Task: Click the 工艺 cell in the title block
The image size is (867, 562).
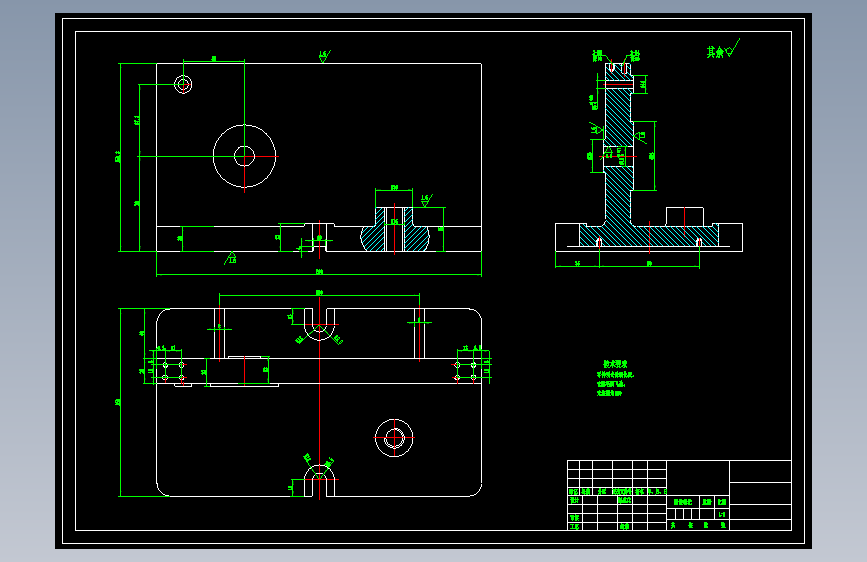Action: [x=574, y=527]
